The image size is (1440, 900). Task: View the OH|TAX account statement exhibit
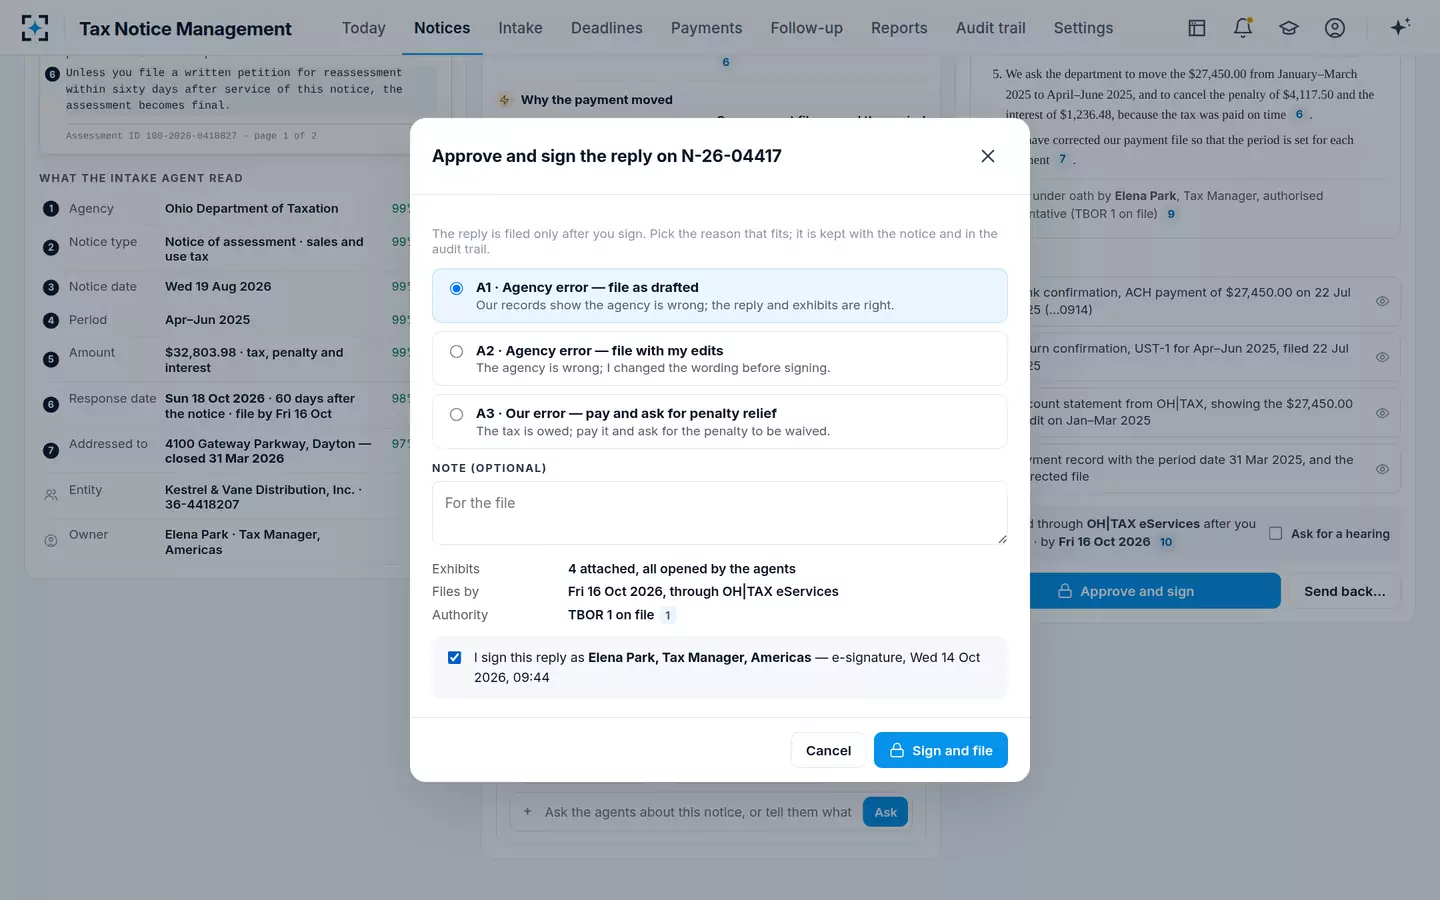[x=1382, y=413]
